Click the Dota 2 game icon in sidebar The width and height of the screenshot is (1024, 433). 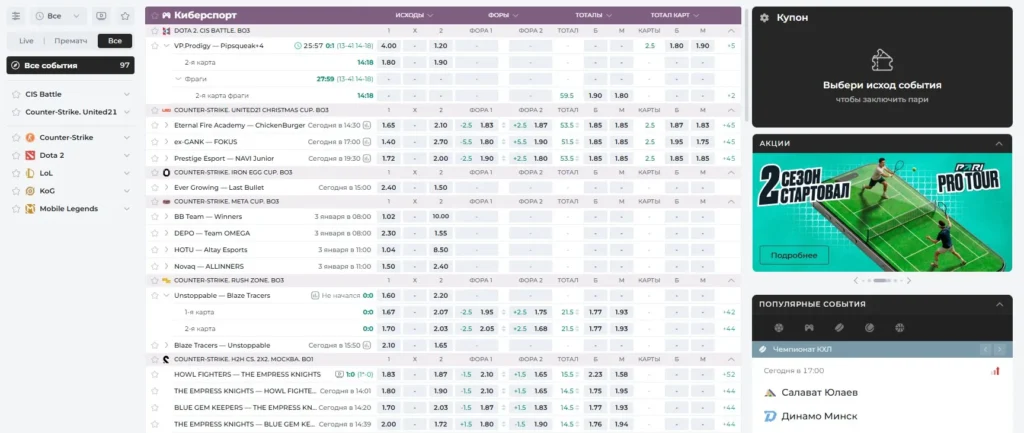[x=30, y=155]
